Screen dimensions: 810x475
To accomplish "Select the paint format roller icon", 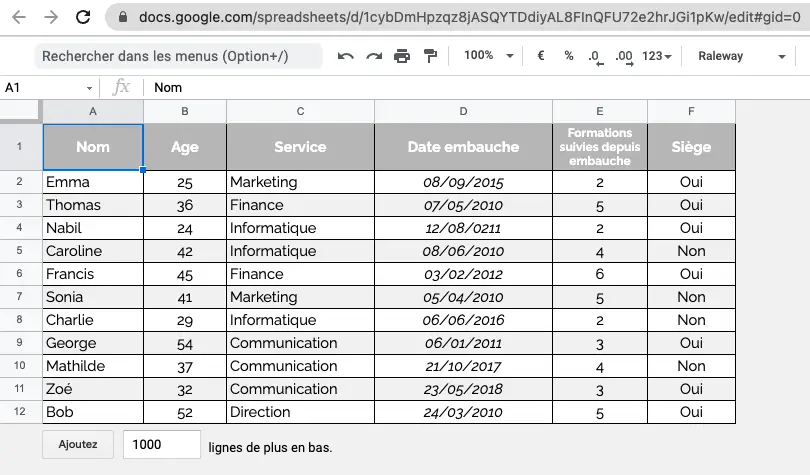I will pos(430,56).
